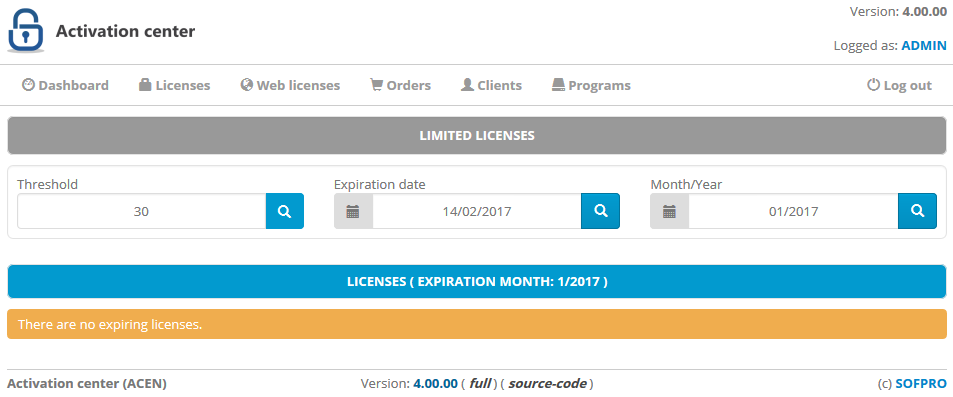Image resolution: width=953 pixels, height=397 pixels.
Task: Click the 'Activation center' title text
Action: (x=125, y=31)
